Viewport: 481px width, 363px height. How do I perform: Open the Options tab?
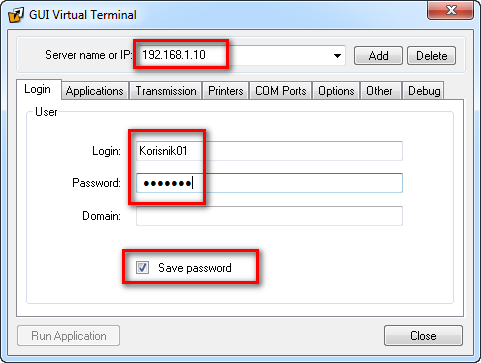(x=336, y=91)
